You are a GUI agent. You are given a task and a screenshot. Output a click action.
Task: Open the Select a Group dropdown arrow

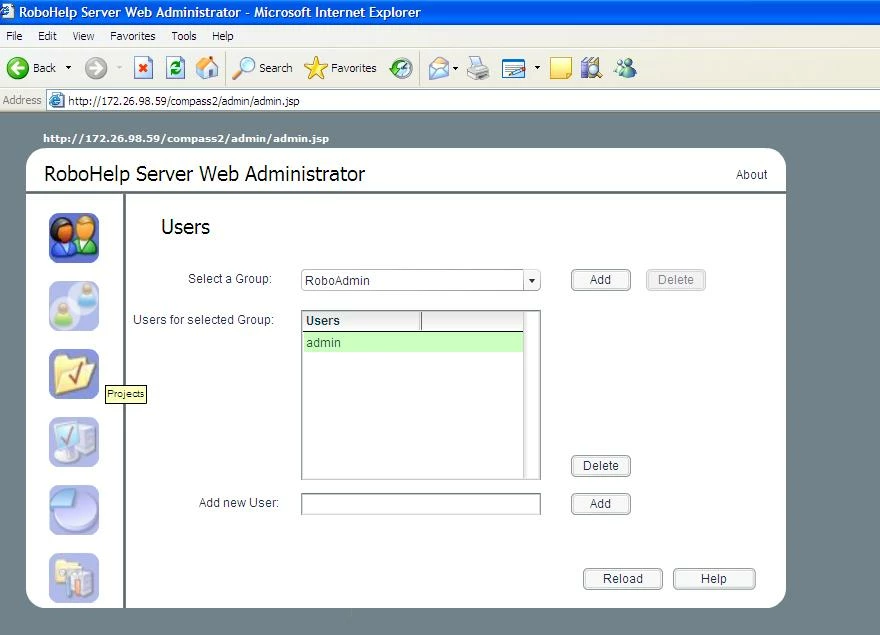tap(531, 280)
